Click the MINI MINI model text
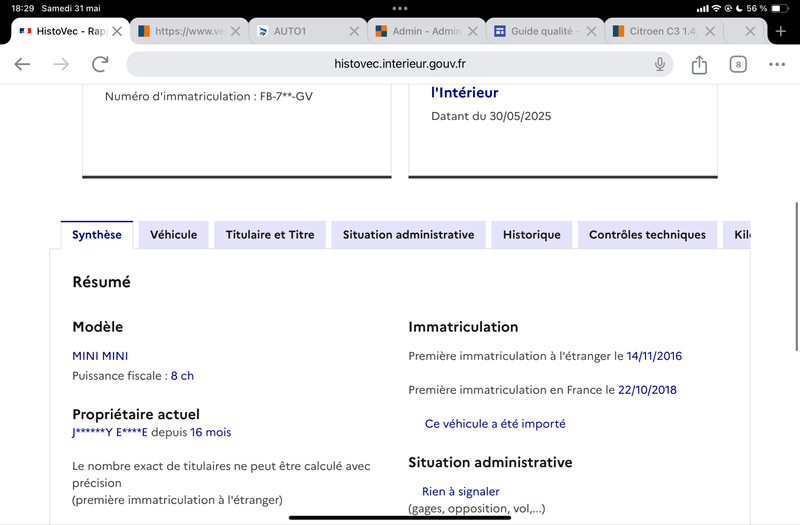The image size is (800, 525). click(100, 356)
